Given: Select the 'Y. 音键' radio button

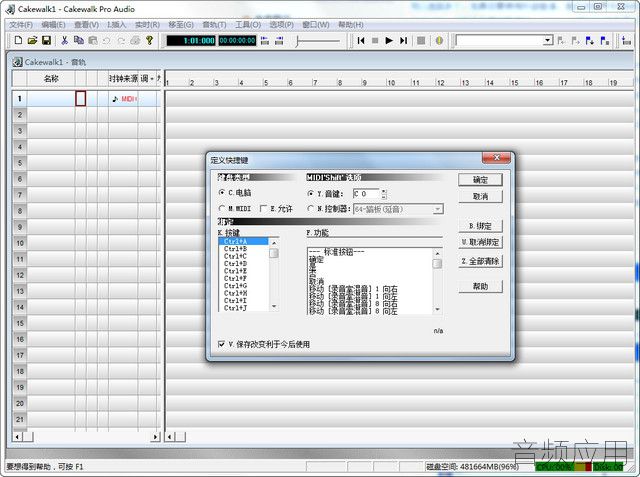Looking at the screenshot, I should coord(311,193).
